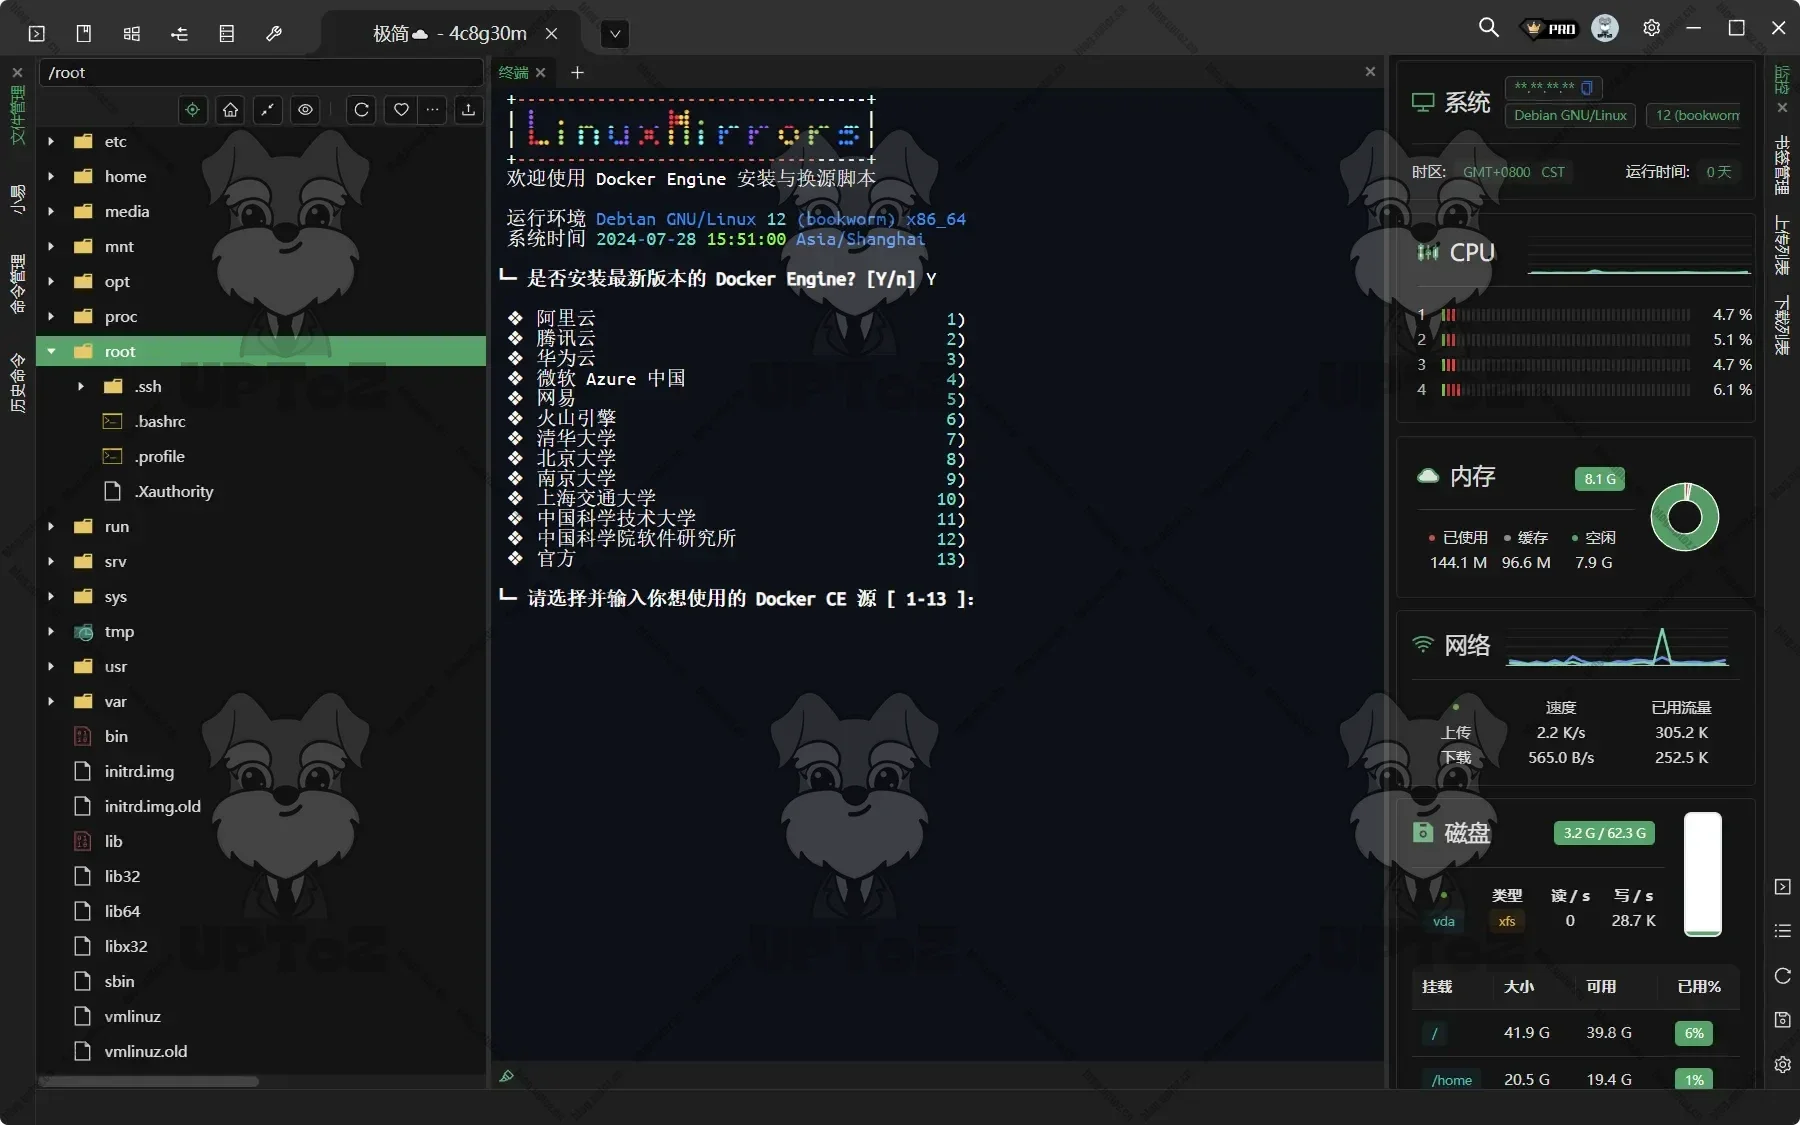
Task: Click the grid layout icon in top toolbar
Action: click(131, 33)
